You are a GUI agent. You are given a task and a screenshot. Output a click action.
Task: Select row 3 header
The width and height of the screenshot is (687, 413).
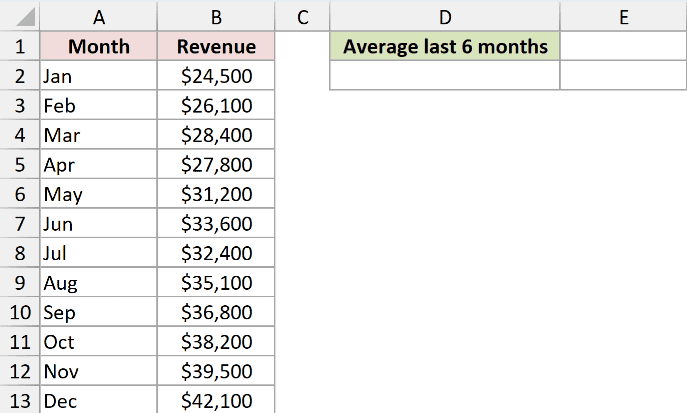pos(20,105)
